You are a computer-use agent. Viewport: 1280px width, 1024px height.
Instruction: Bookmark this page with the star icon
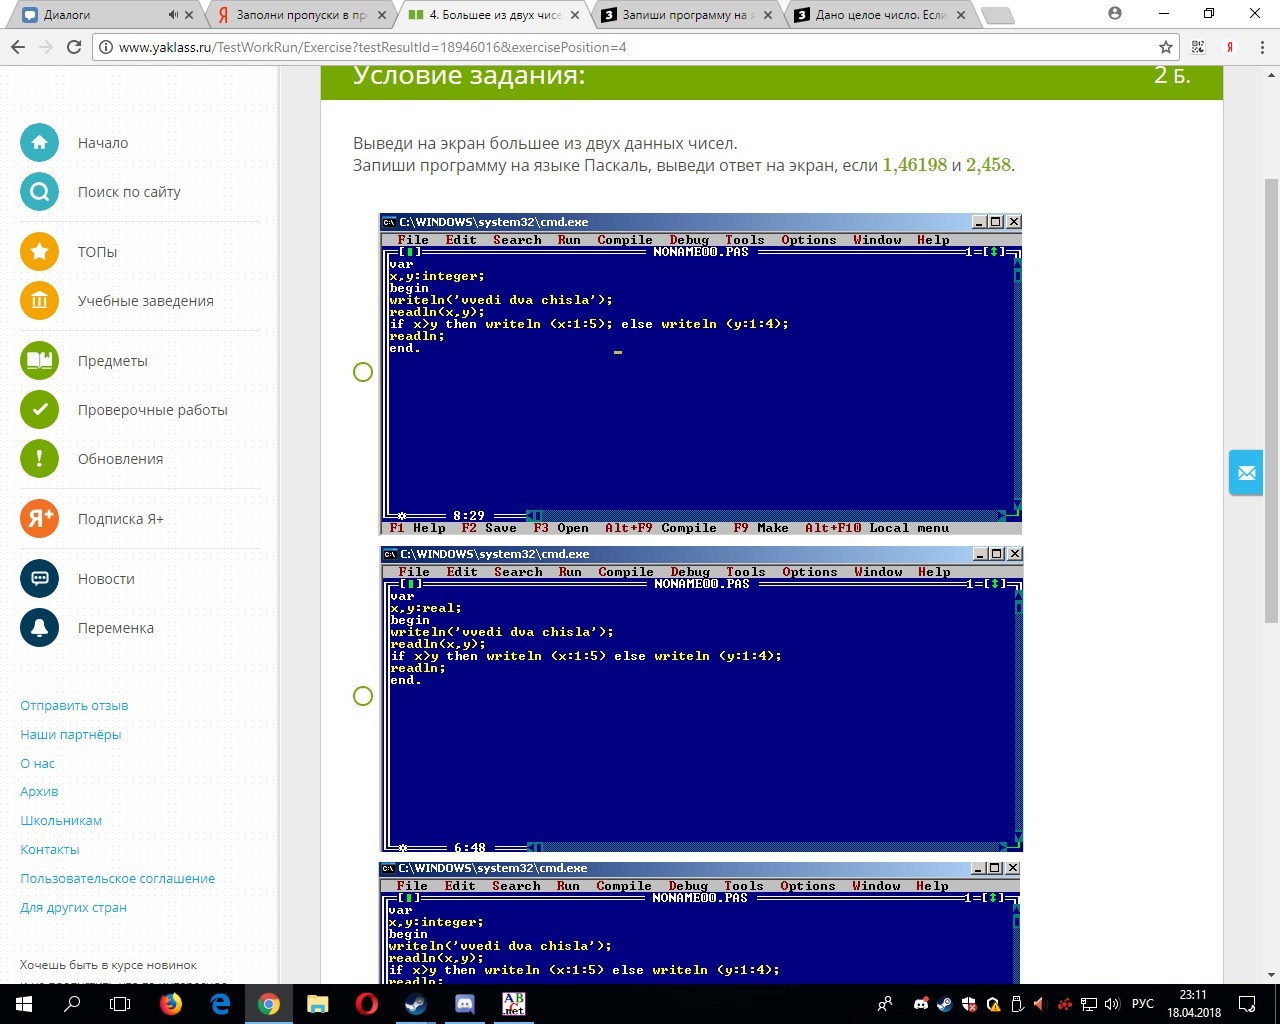click(x=1165, y=47)
